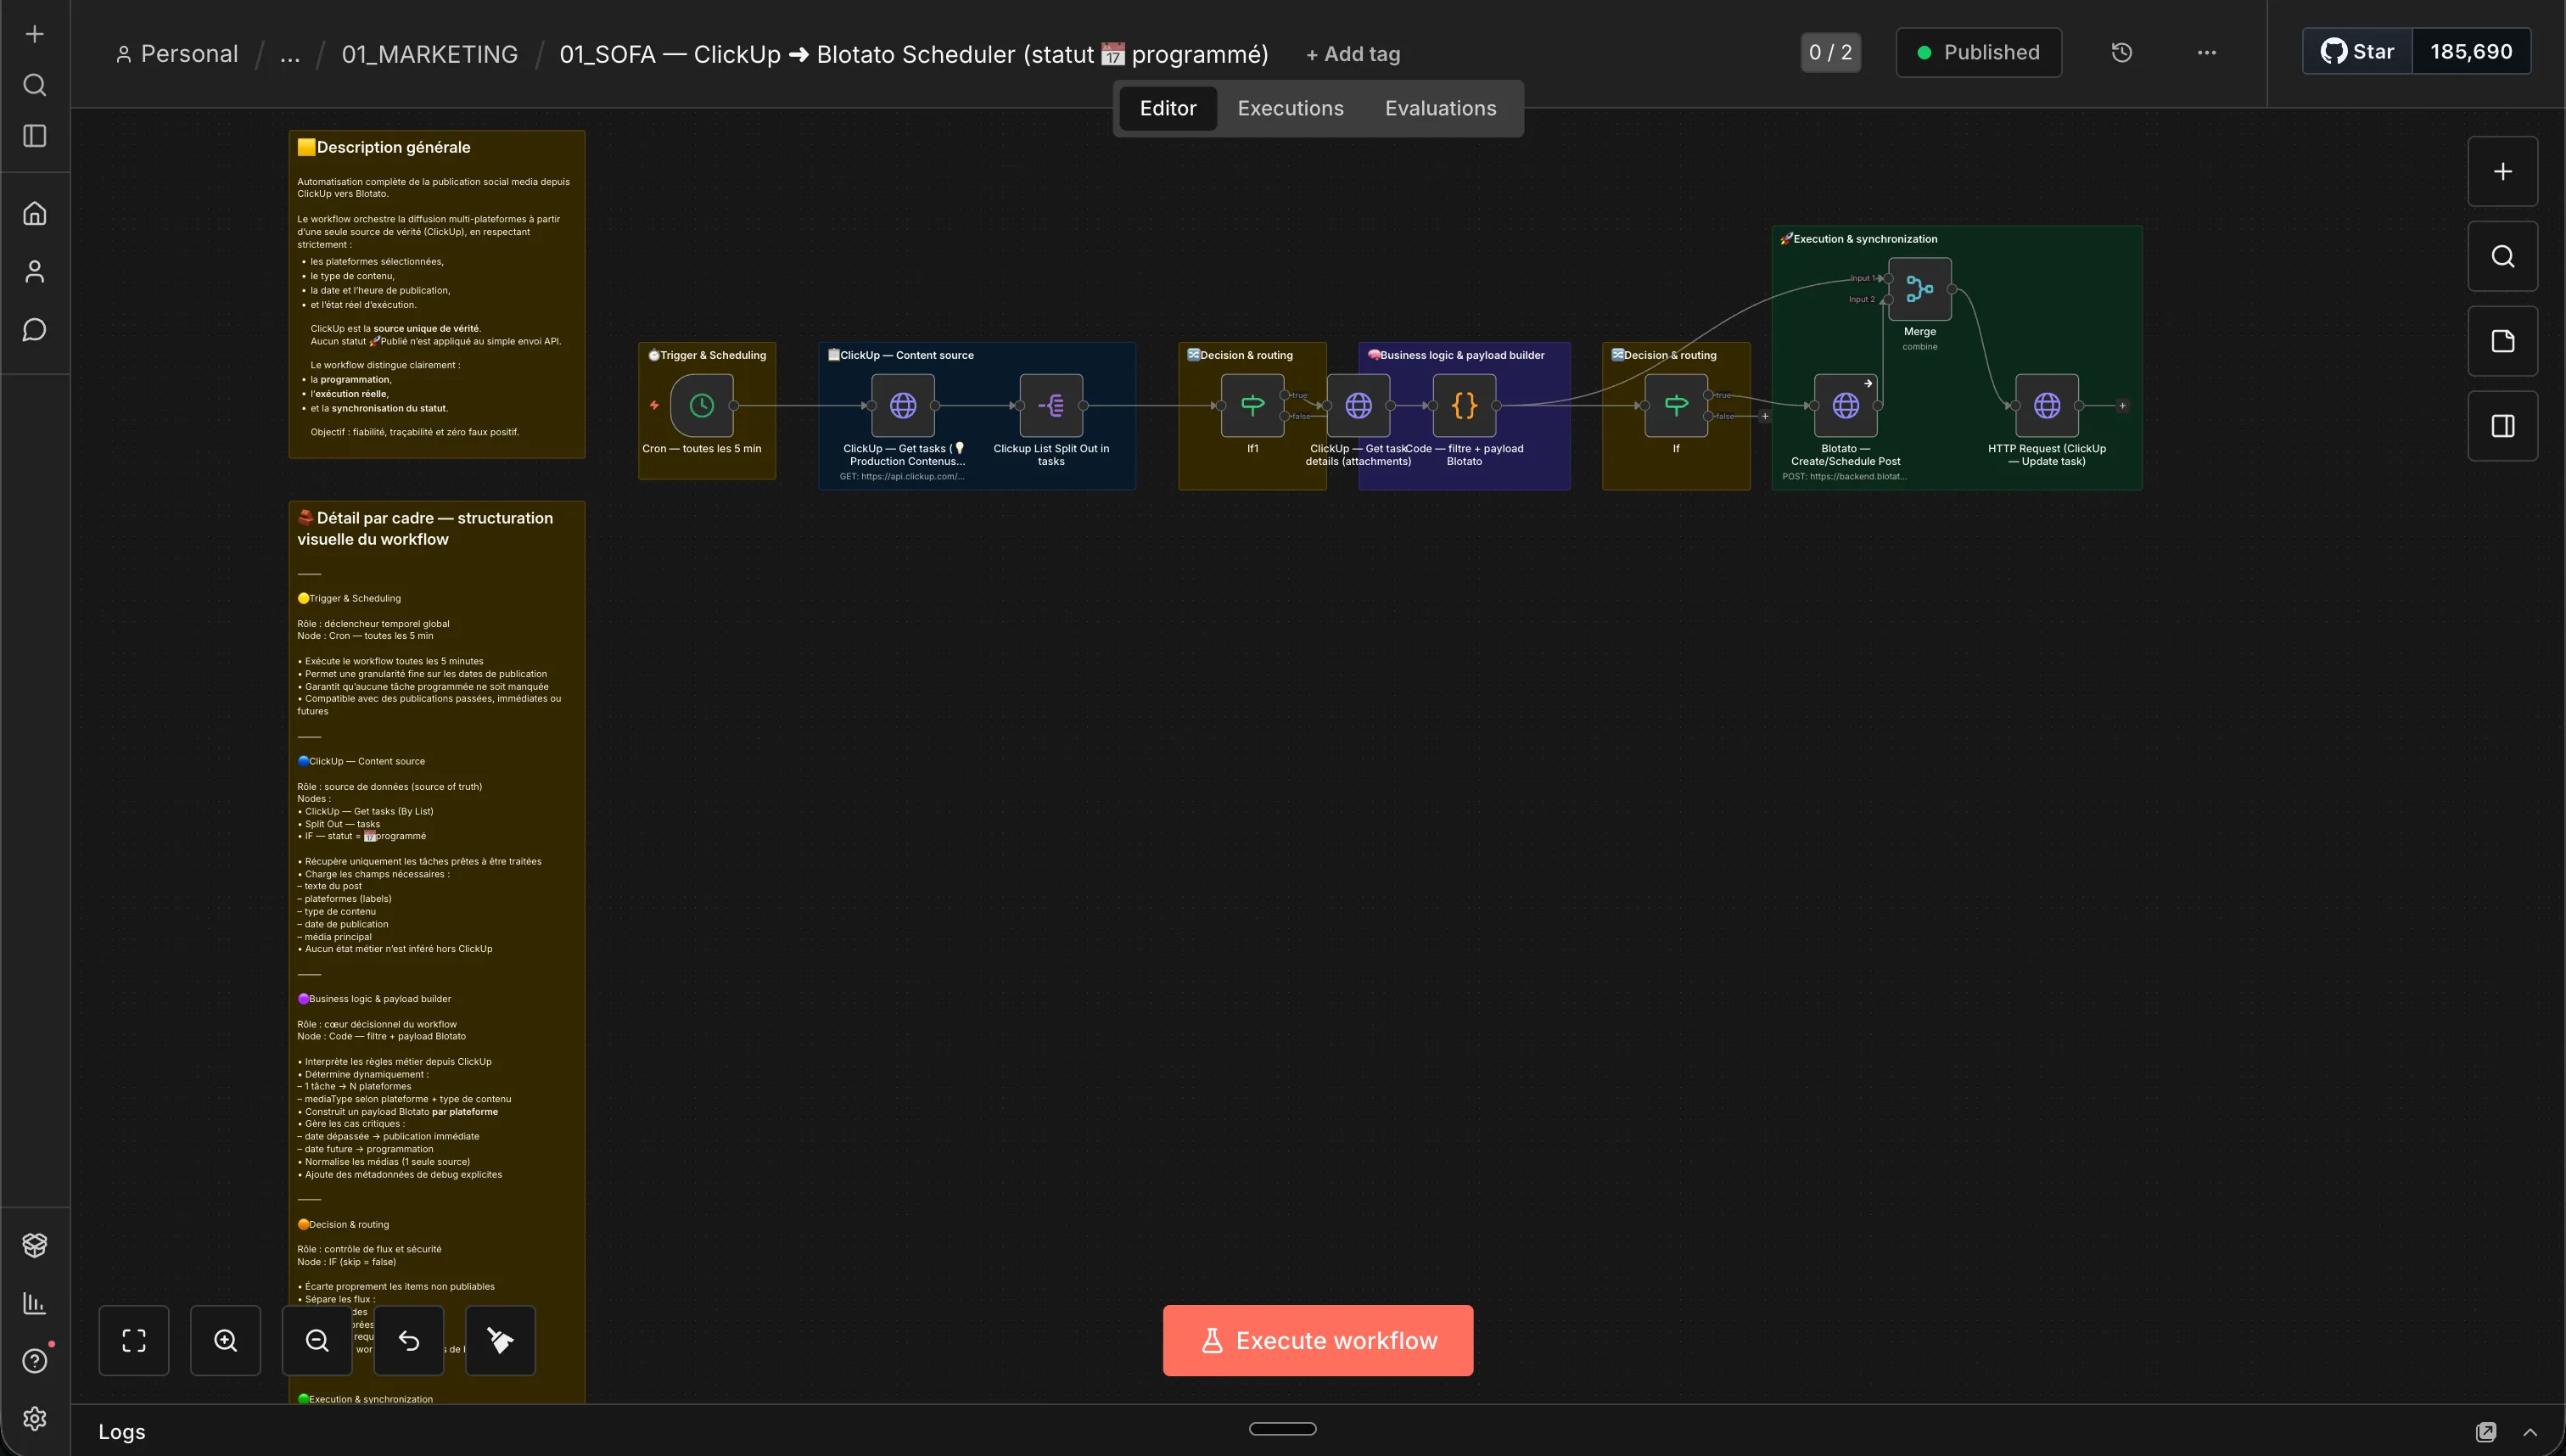Viewport: 2566px width, 1456px height.
Task: Click the Trigger & Scheduling frame title
Action: point(707,355)
